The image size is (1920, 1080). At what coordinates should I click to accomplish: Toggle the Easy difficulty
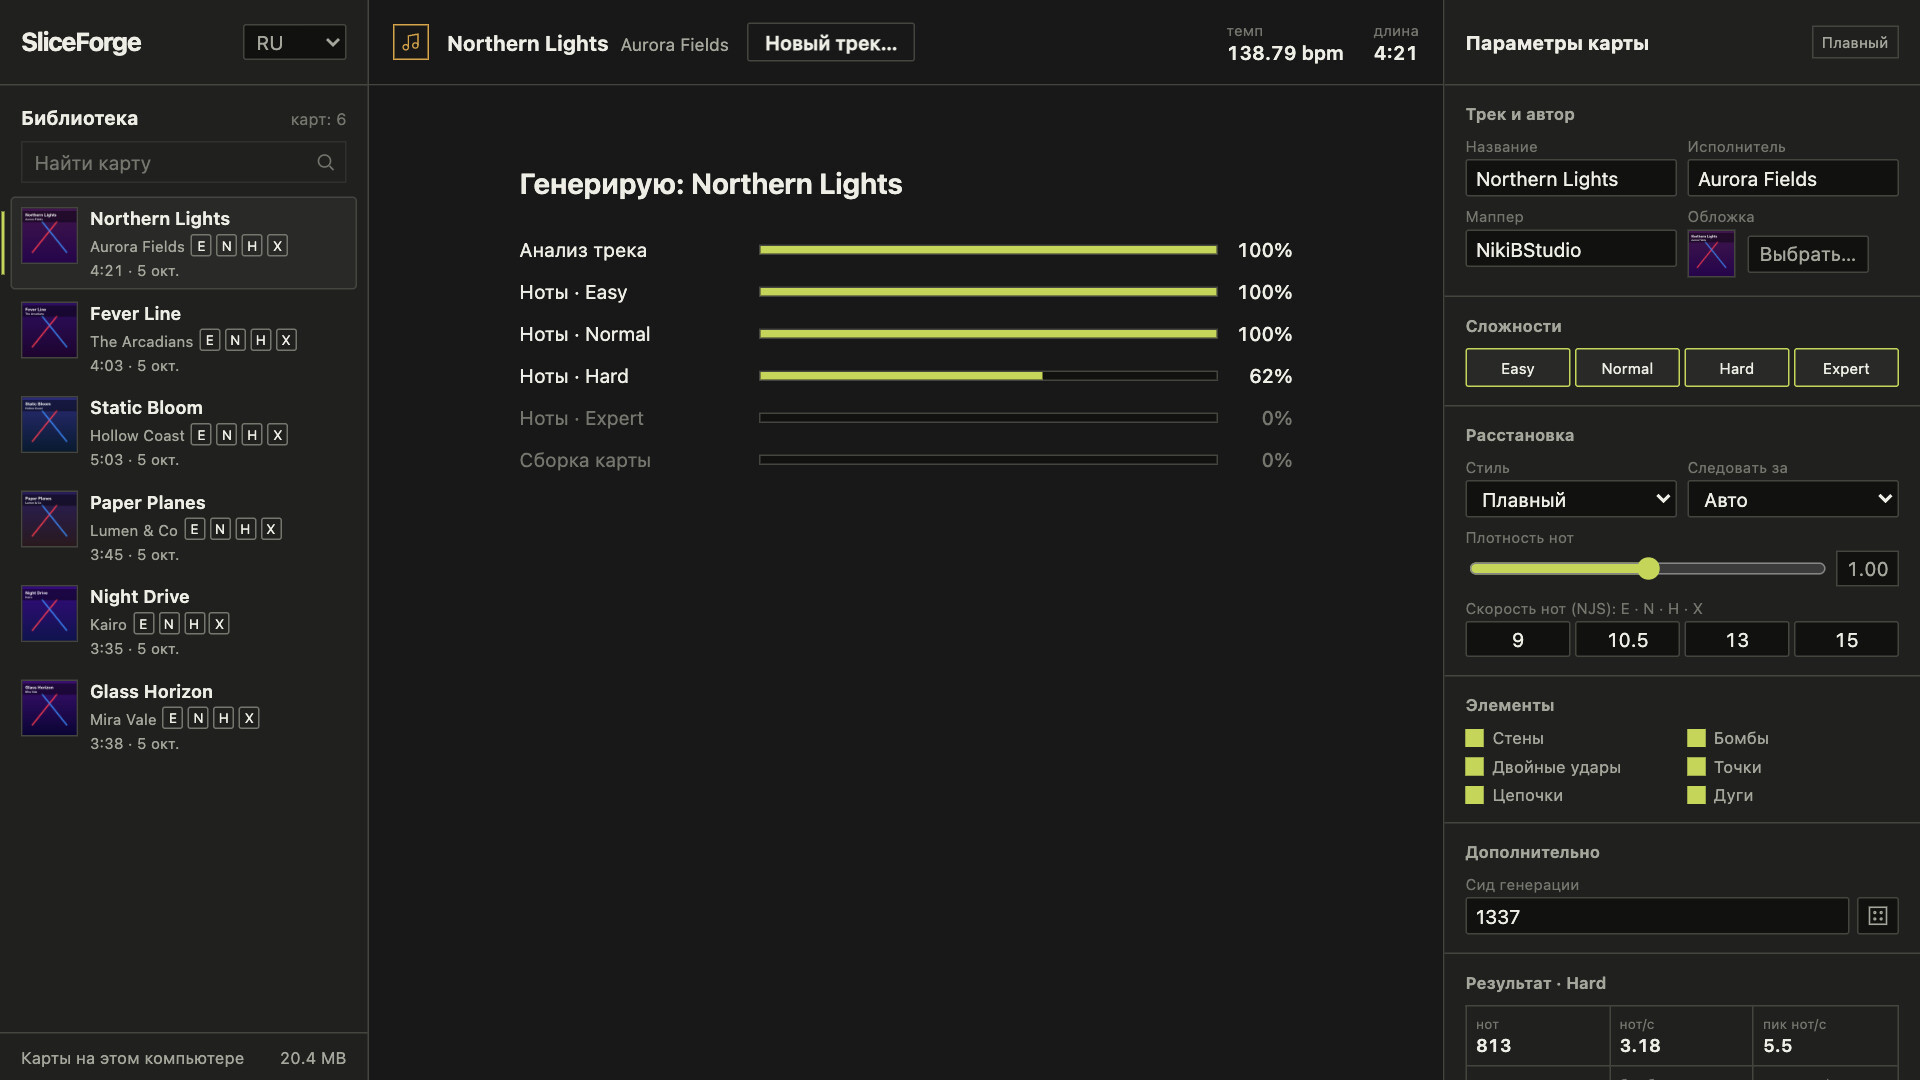(x=1517, y=368)
